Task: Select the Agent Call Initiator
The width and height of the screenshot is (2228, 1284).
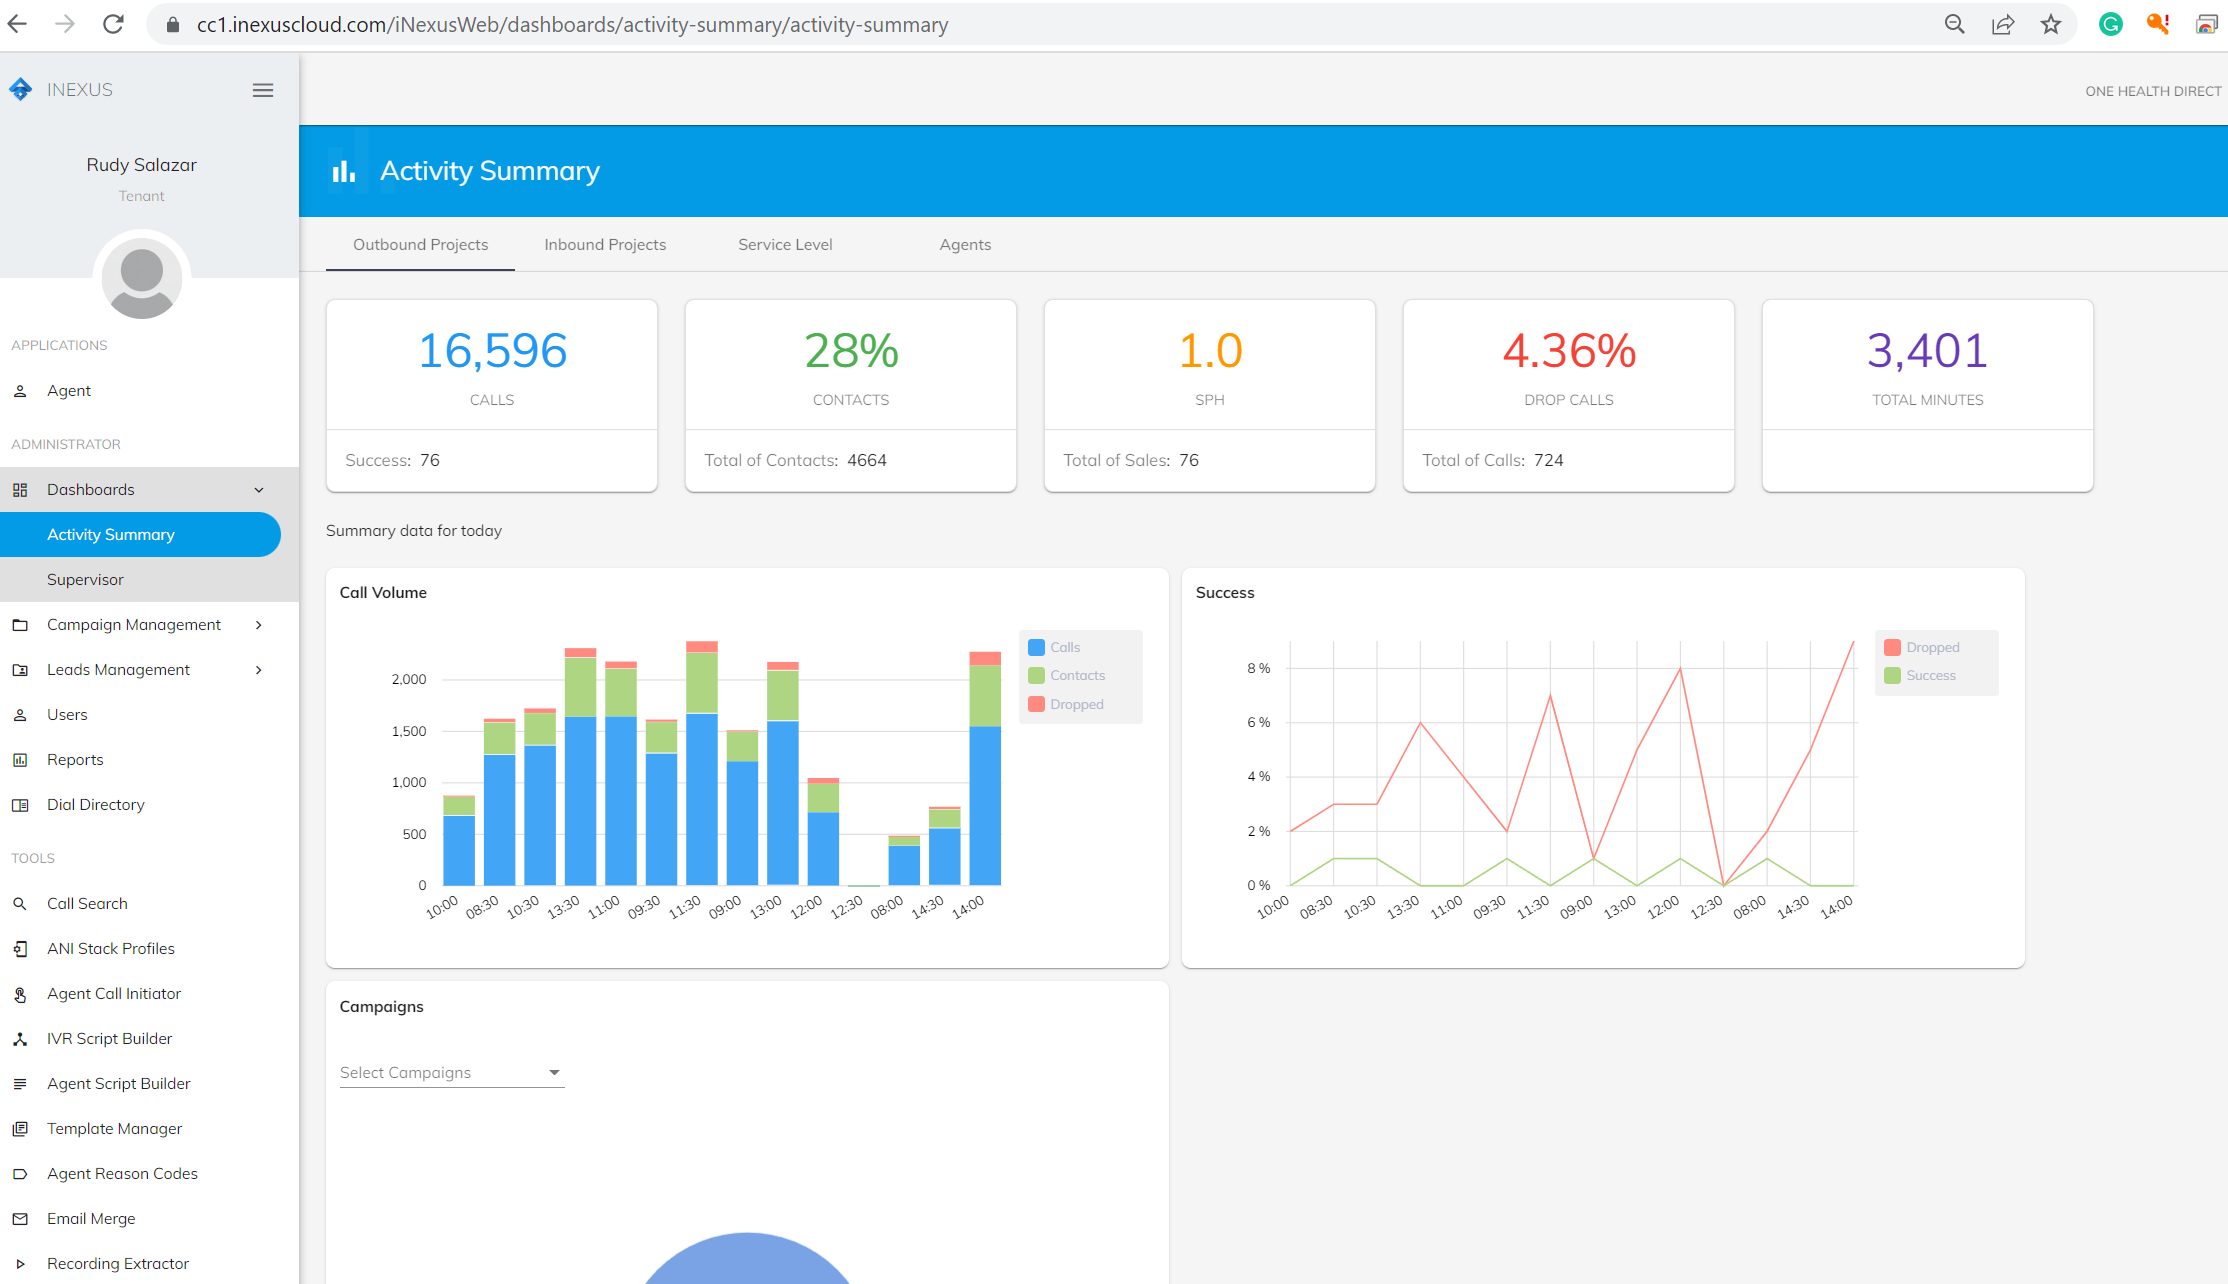Action: pos(114,993)
